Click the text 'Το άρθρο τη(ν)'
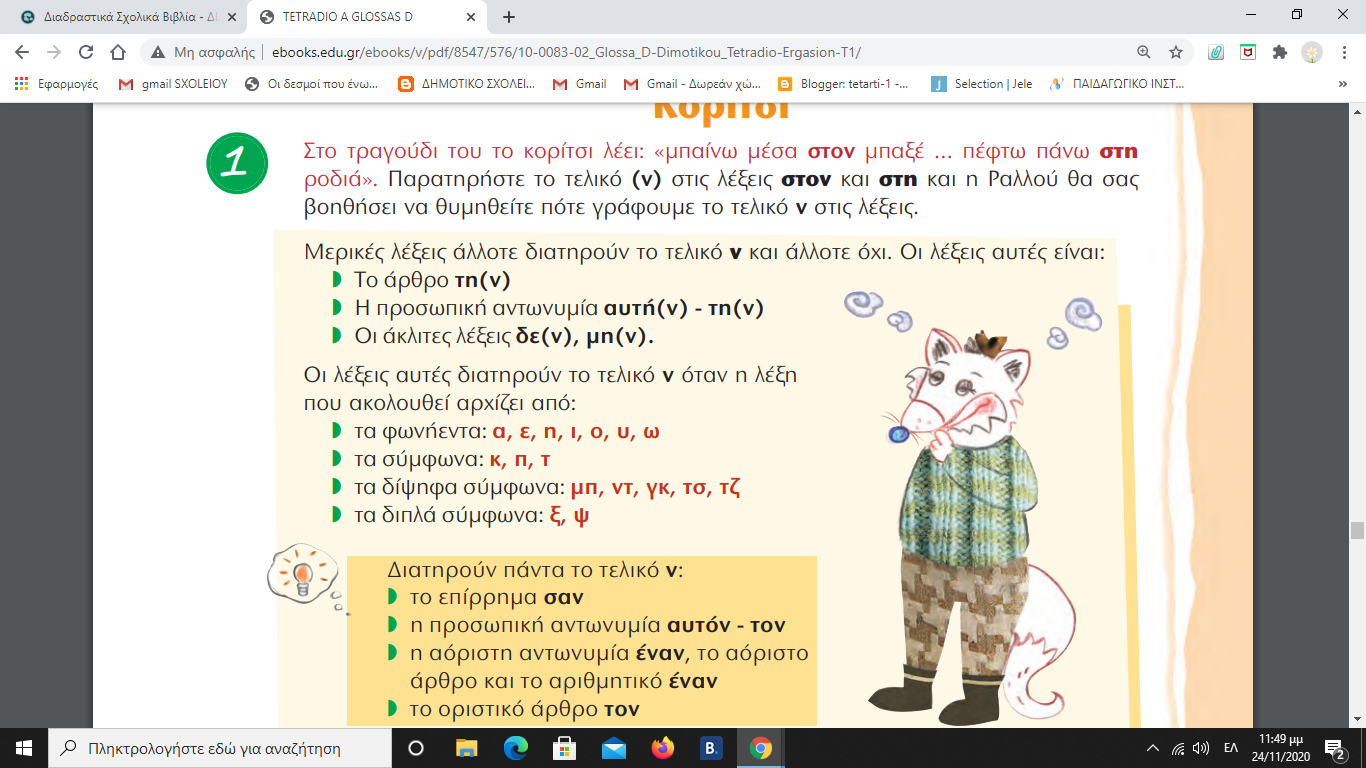The height and width of the screenshot is (768, 1366). [432, 281]
